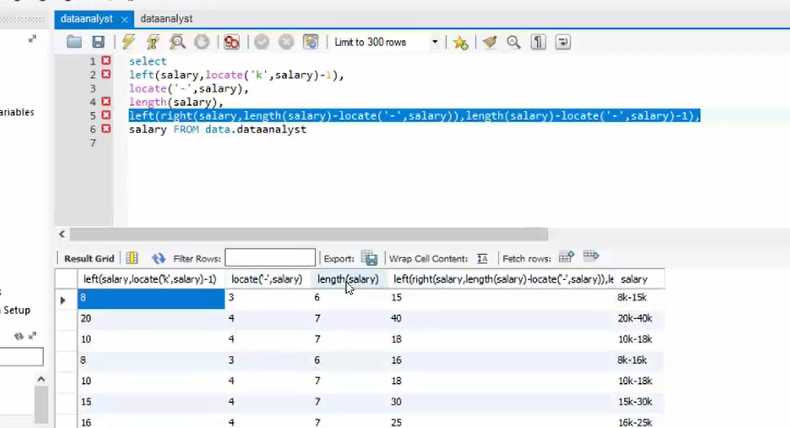This screenshot has height=428, width=790.
Task: Switch to the first dataanalyst tab
Action: coord(86,19)
